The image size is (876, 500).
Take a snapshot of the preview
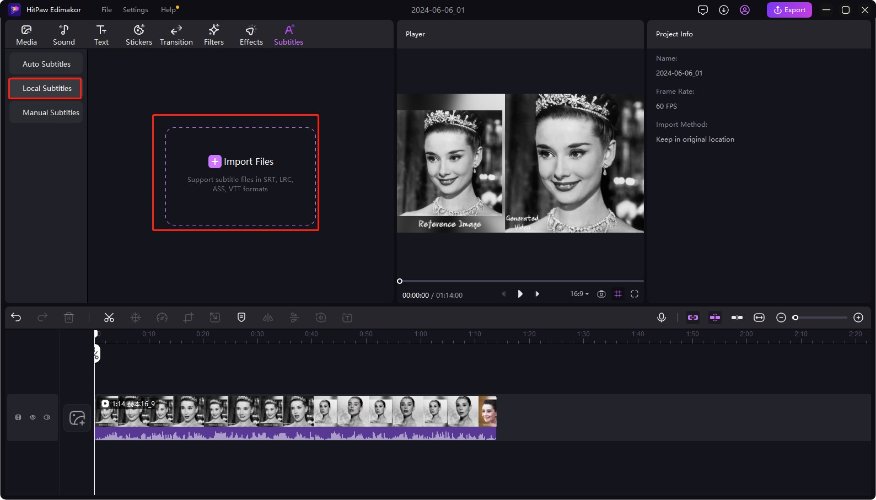pos(601,294)
